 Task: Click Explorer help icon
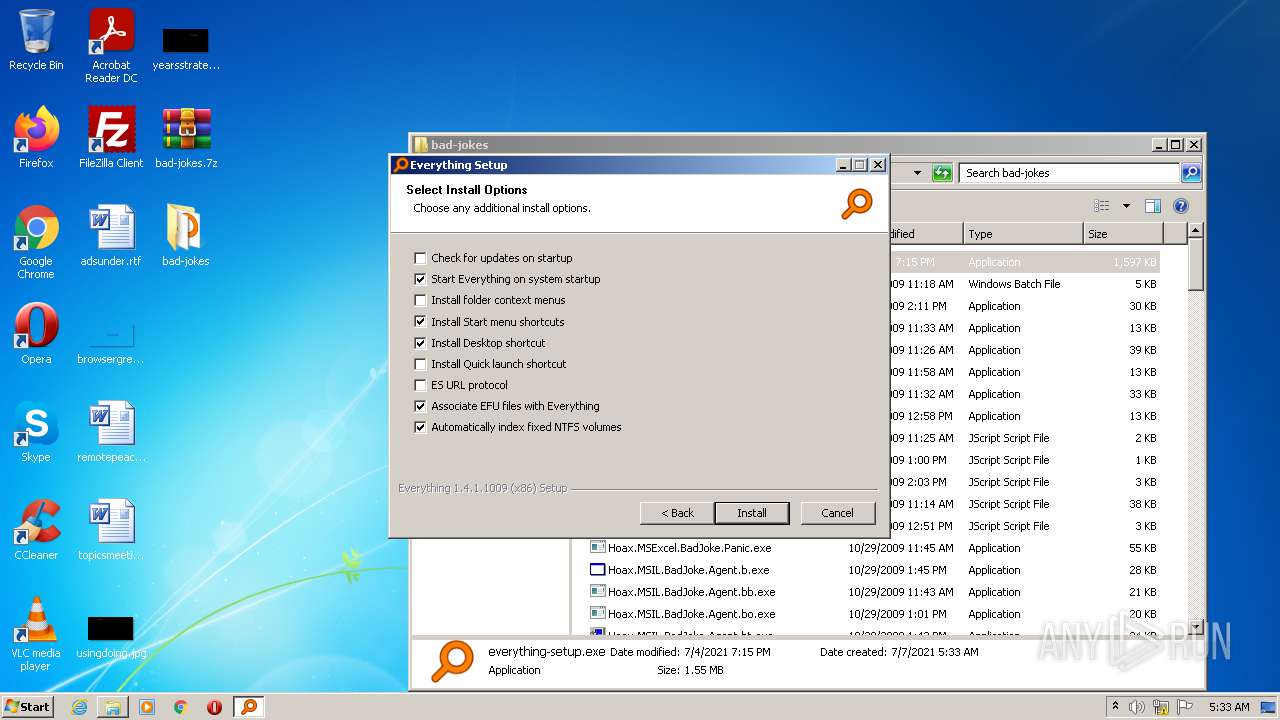tap(1180, 206)
